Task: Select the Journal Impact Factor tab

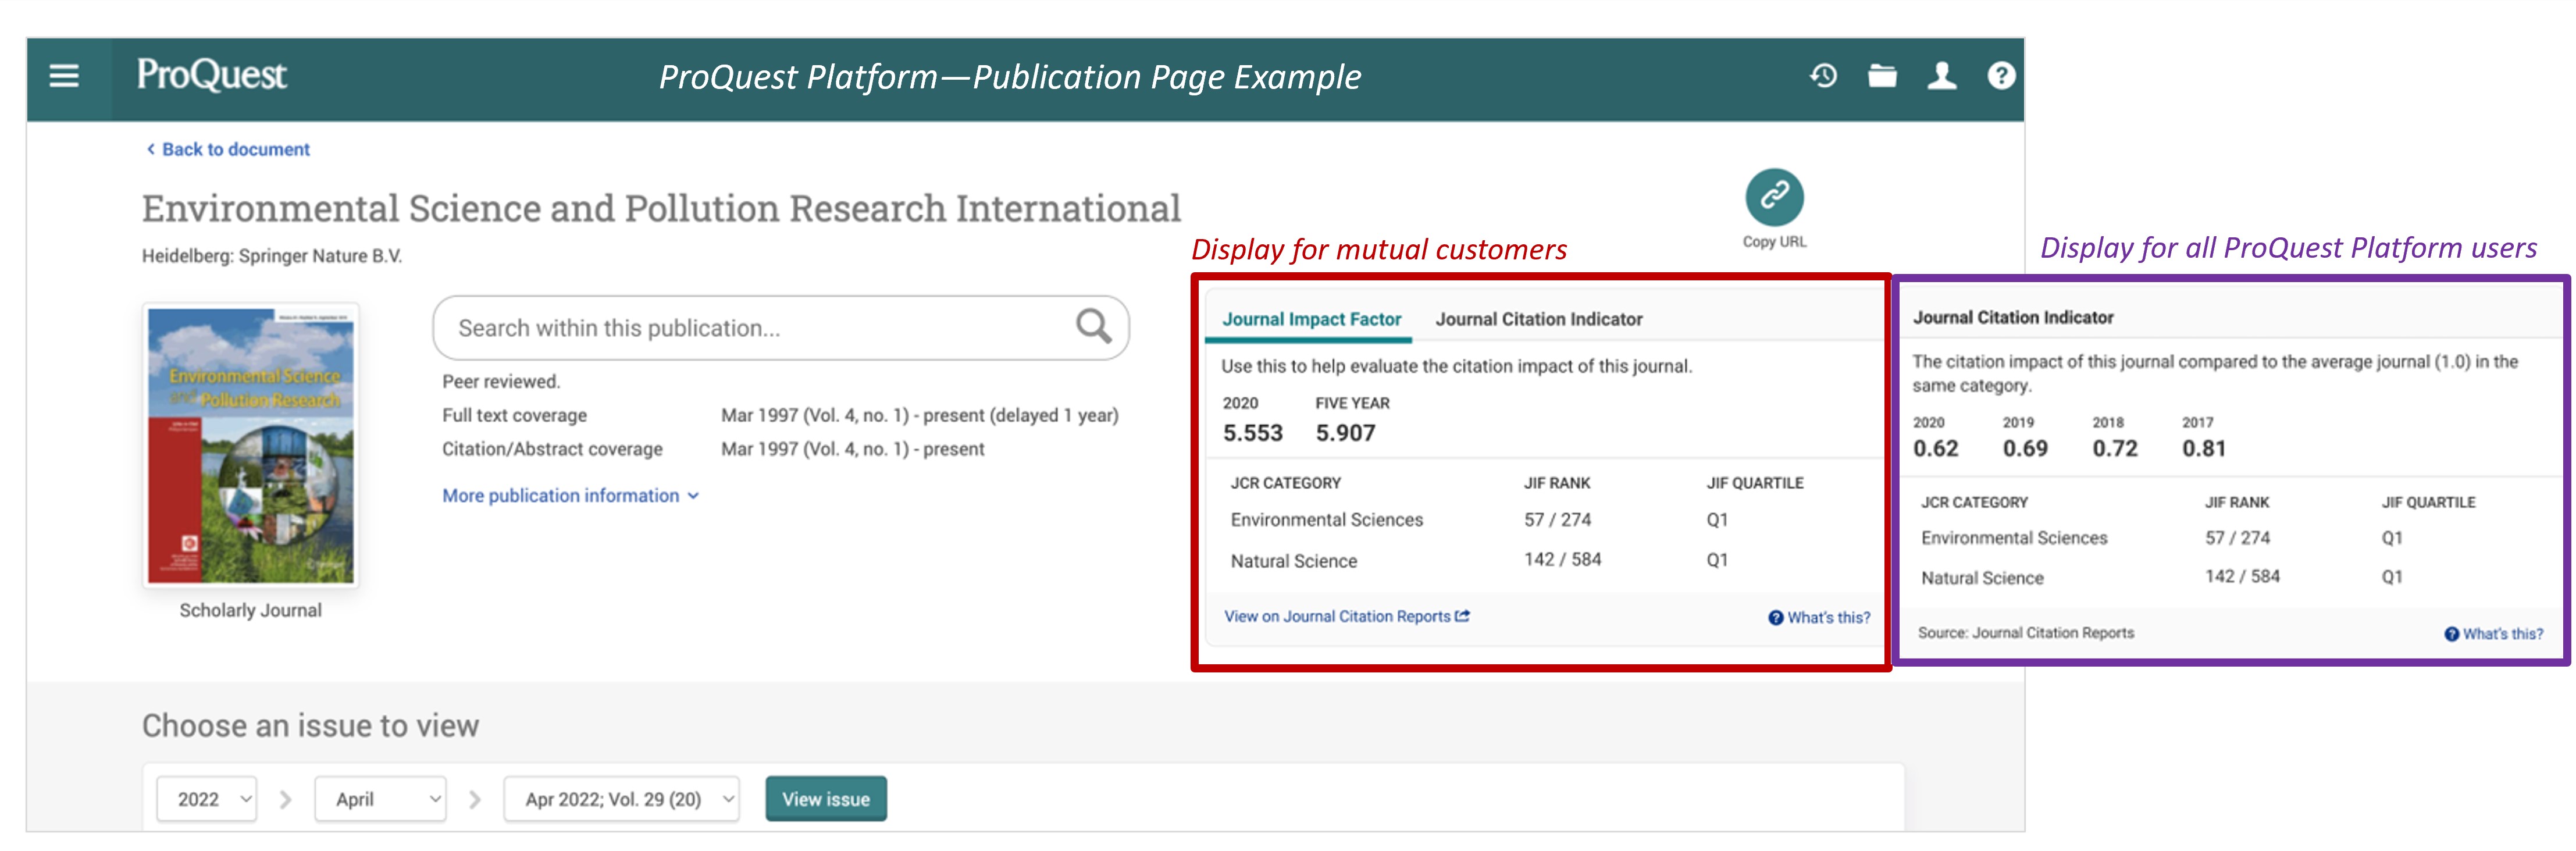Action: pos(1311,319)
